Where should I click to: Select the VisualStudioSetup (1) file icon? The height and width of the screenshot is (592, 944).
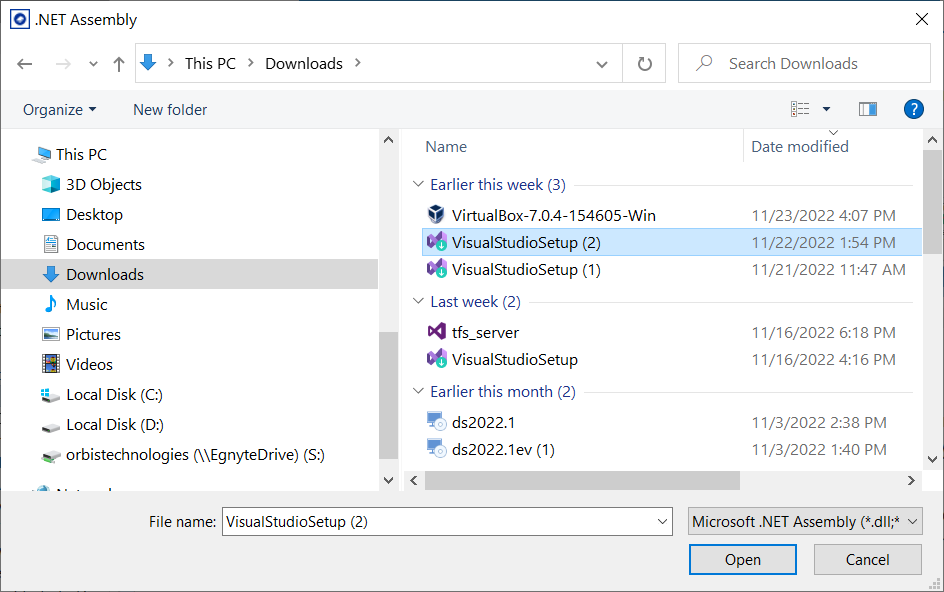[x=436, y=269]
